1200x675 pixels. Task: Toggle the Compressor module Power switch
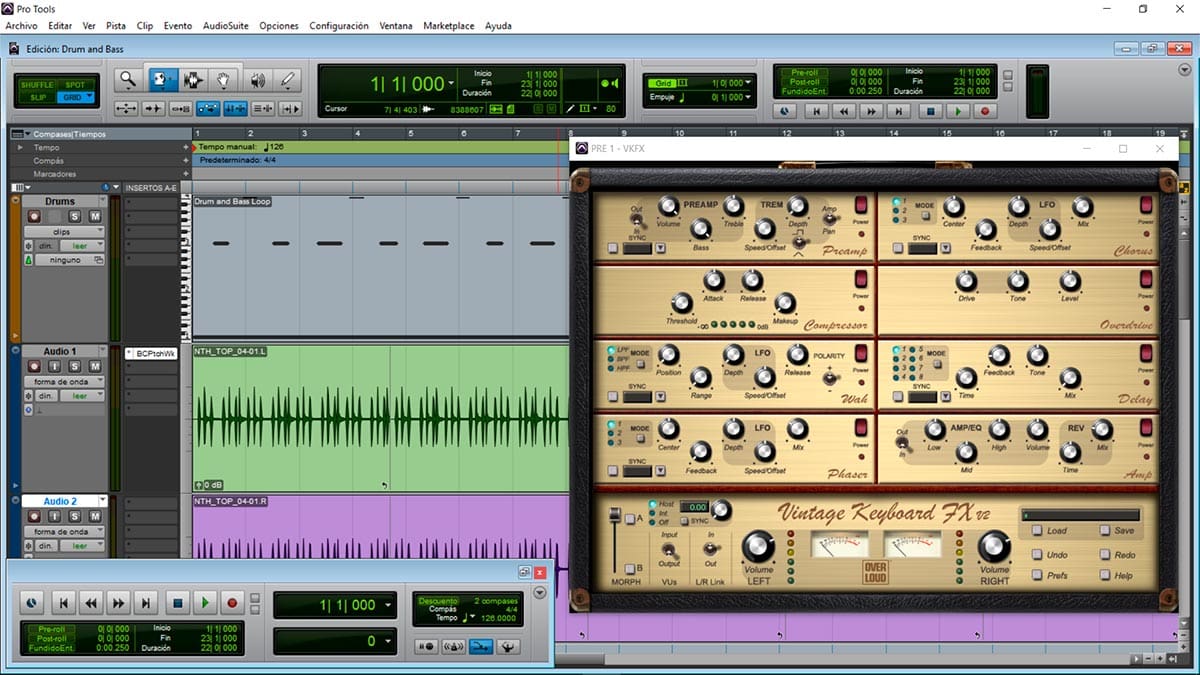(x=861, y=279)
